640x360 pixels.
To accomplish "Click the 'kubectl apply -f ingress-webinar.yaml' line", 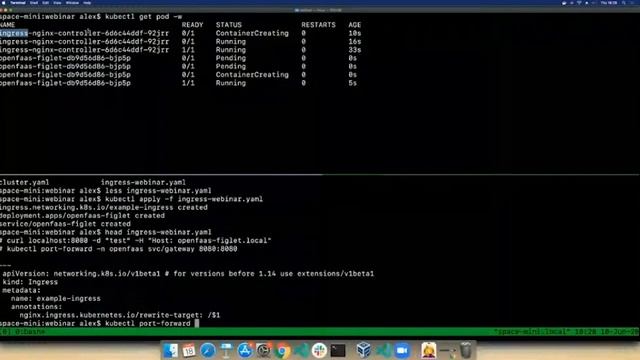I will pyautogui.click(x=131, y=199).
